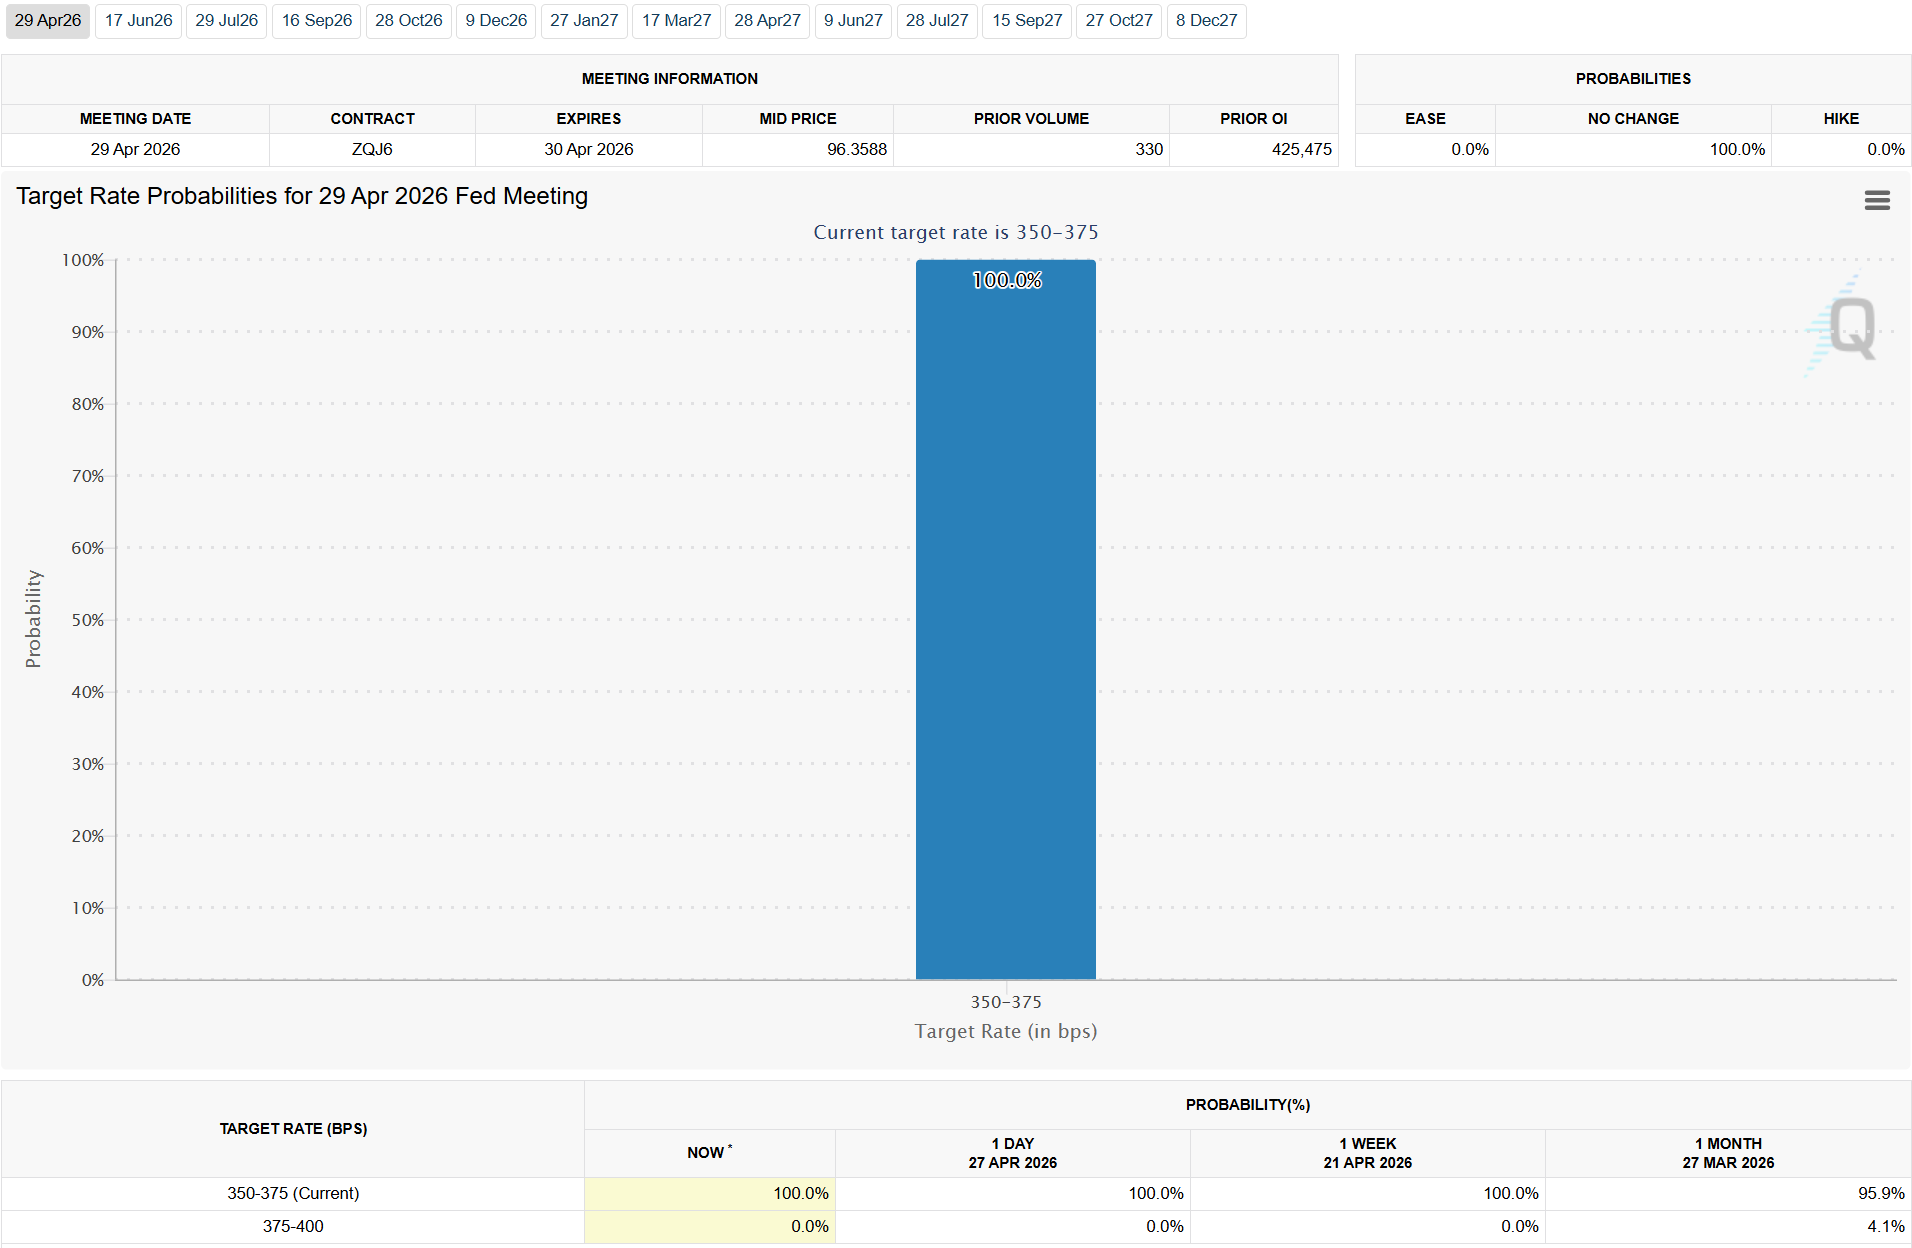Click the 375-400 target rate row
The width and height of the screenshot is (1912, 1248).
(293, 1226)
